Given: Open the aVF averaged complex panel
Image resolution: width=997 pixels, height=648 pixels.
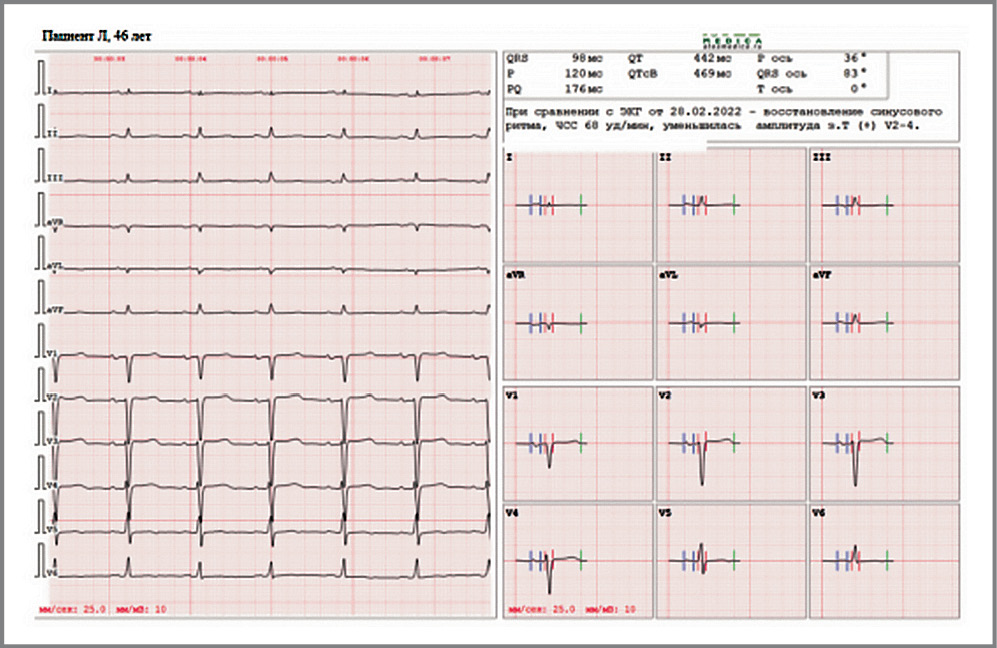Looking at the screenshot, I should point(884,321).
